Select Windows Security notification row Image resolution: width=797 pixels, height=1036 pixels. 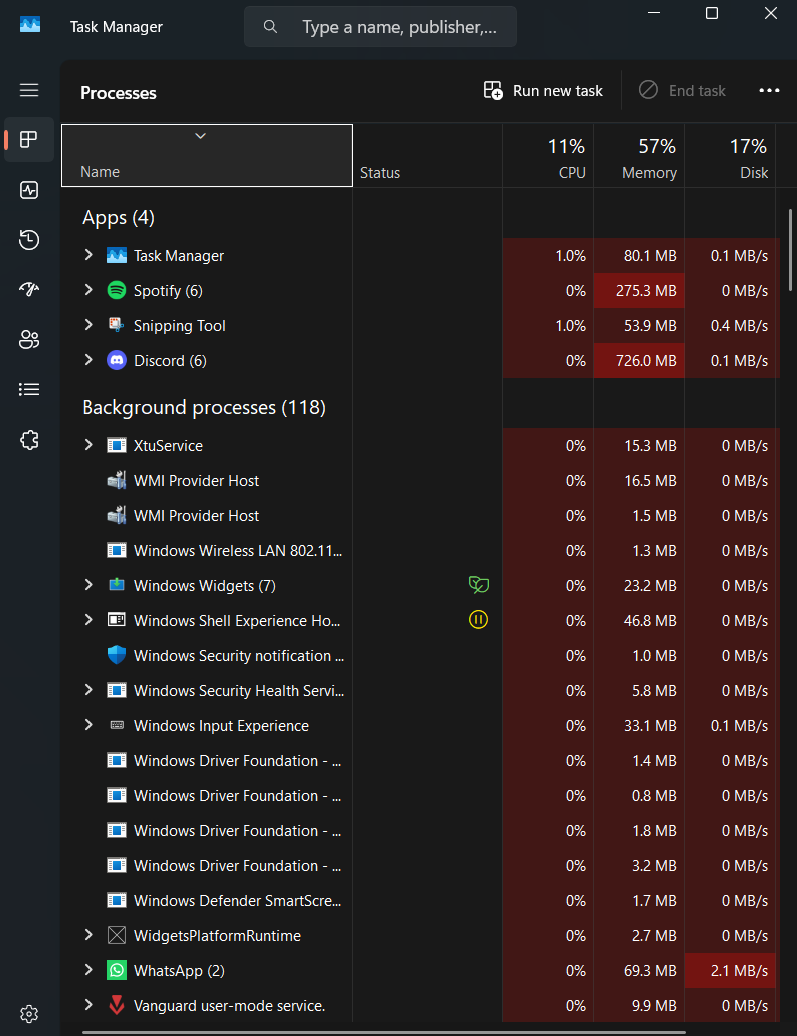pyautogui.click(x=420, y=655)
